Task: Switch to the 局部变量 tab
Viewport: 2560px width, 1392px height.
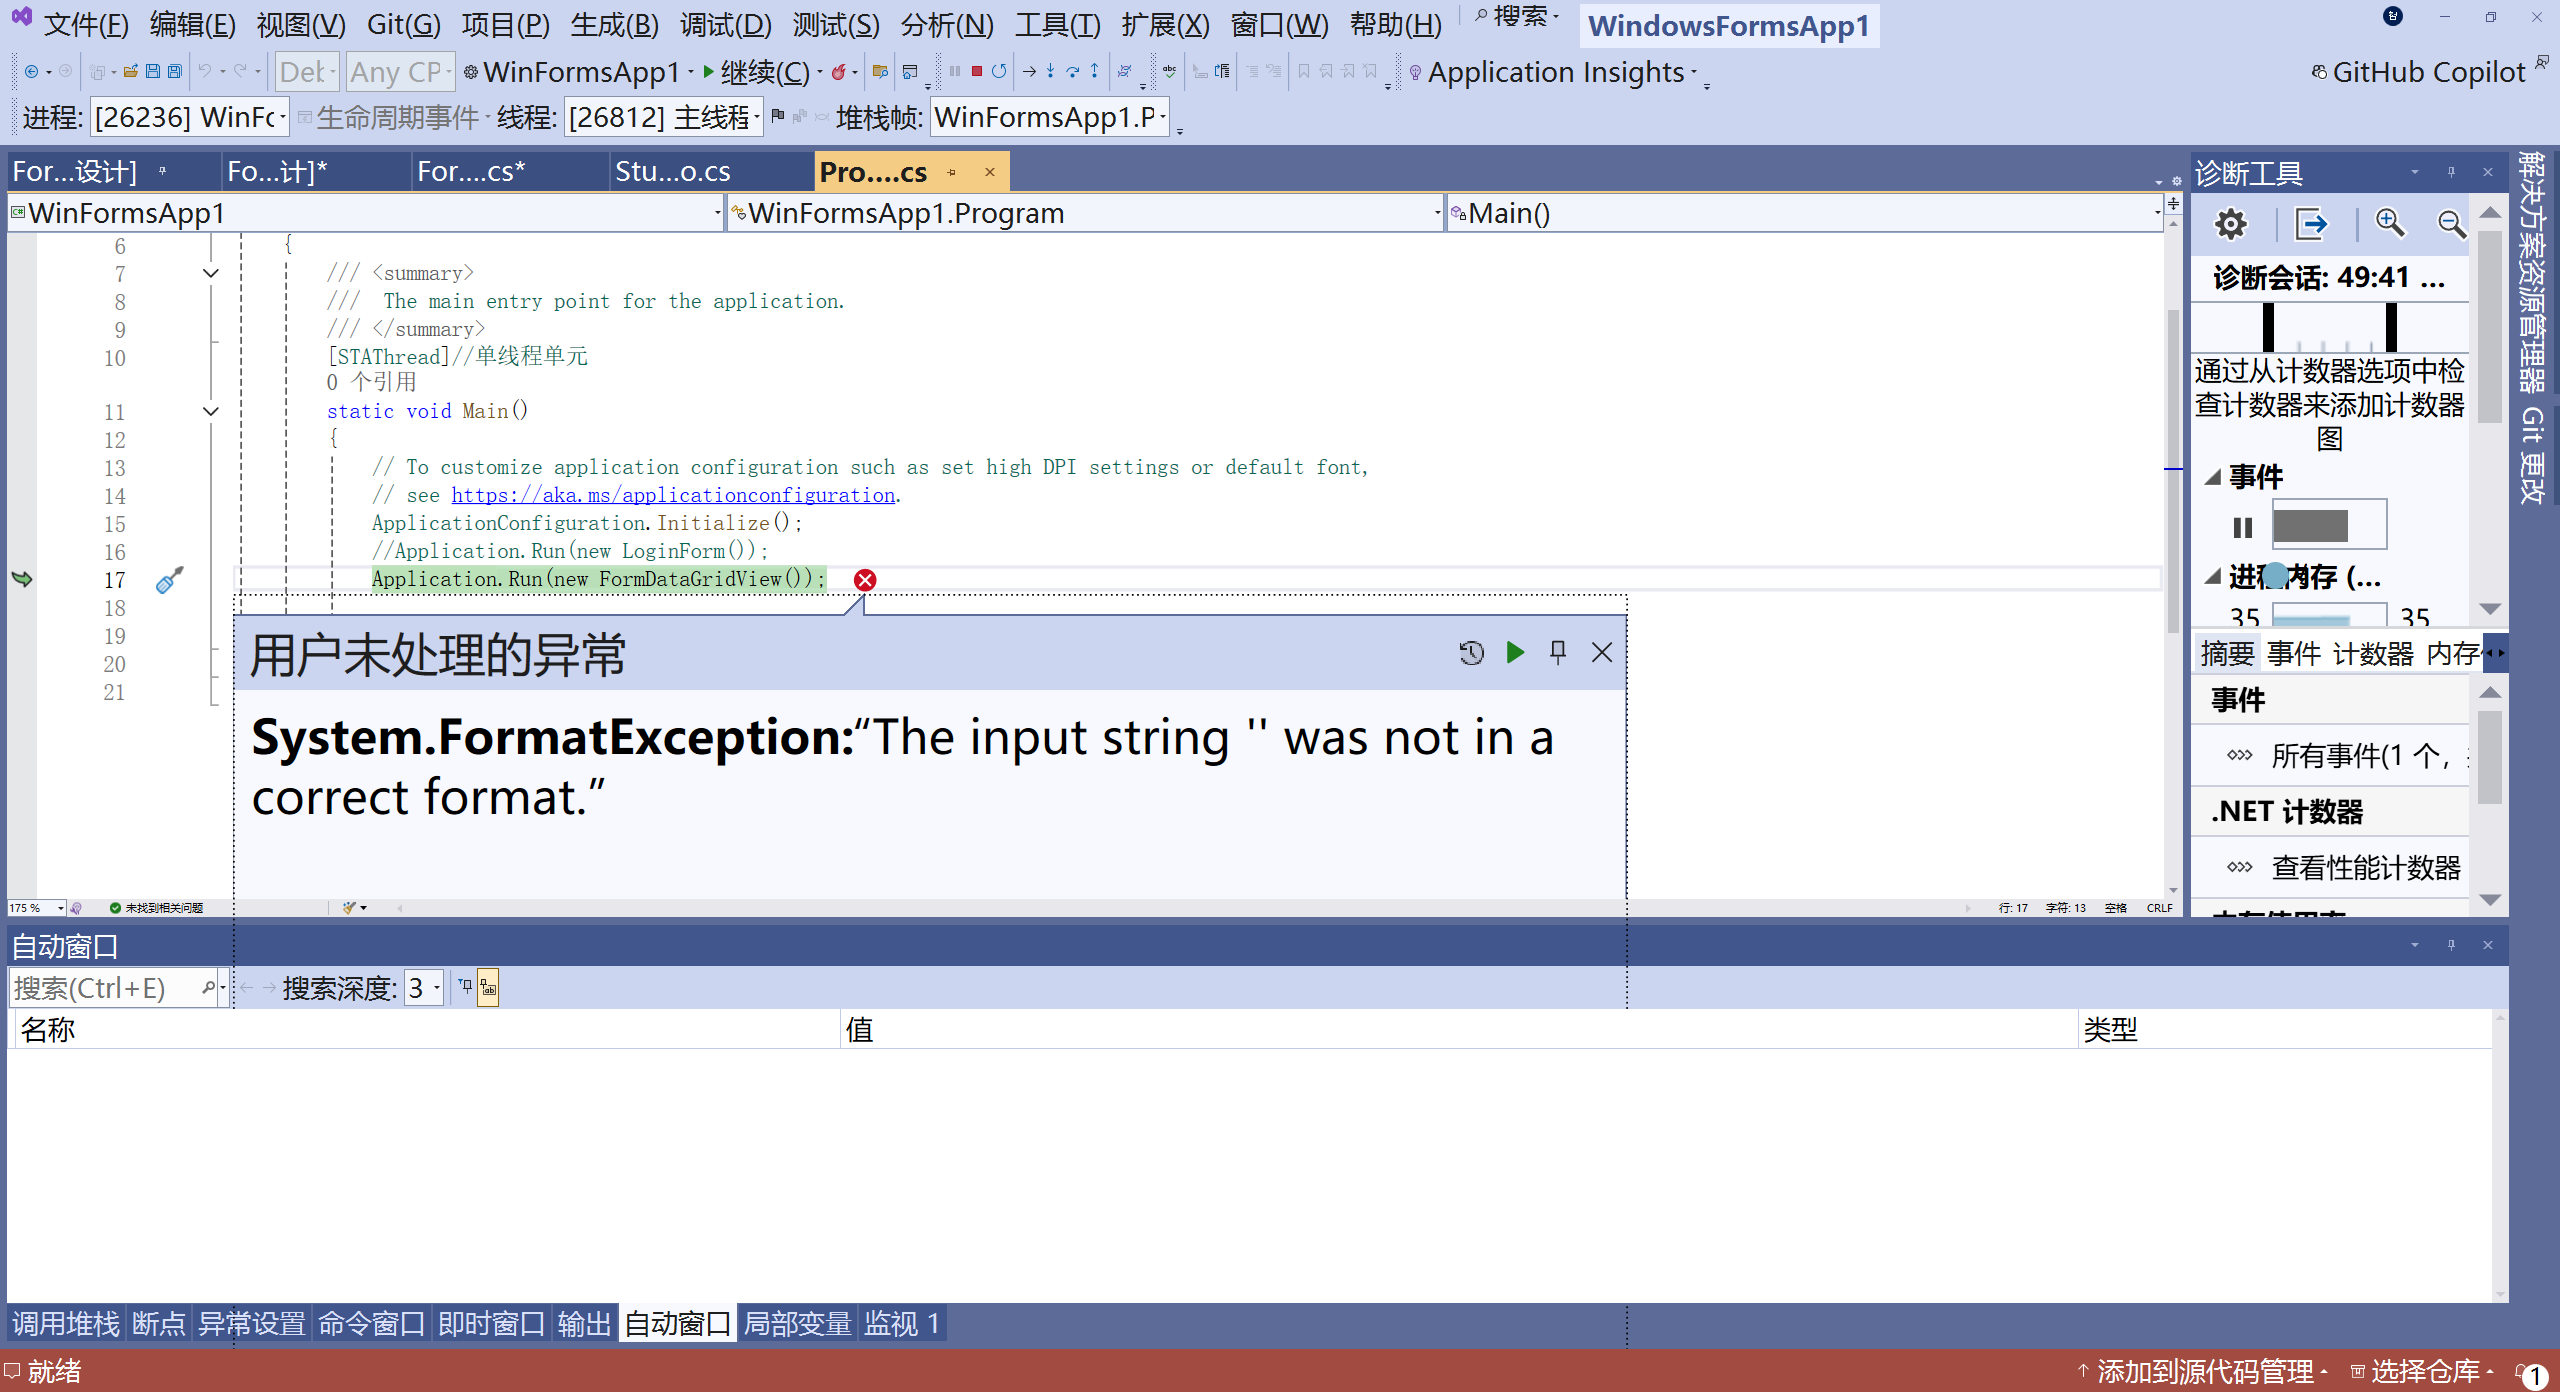Action: pyautogui.click(x=797, y=1323)
